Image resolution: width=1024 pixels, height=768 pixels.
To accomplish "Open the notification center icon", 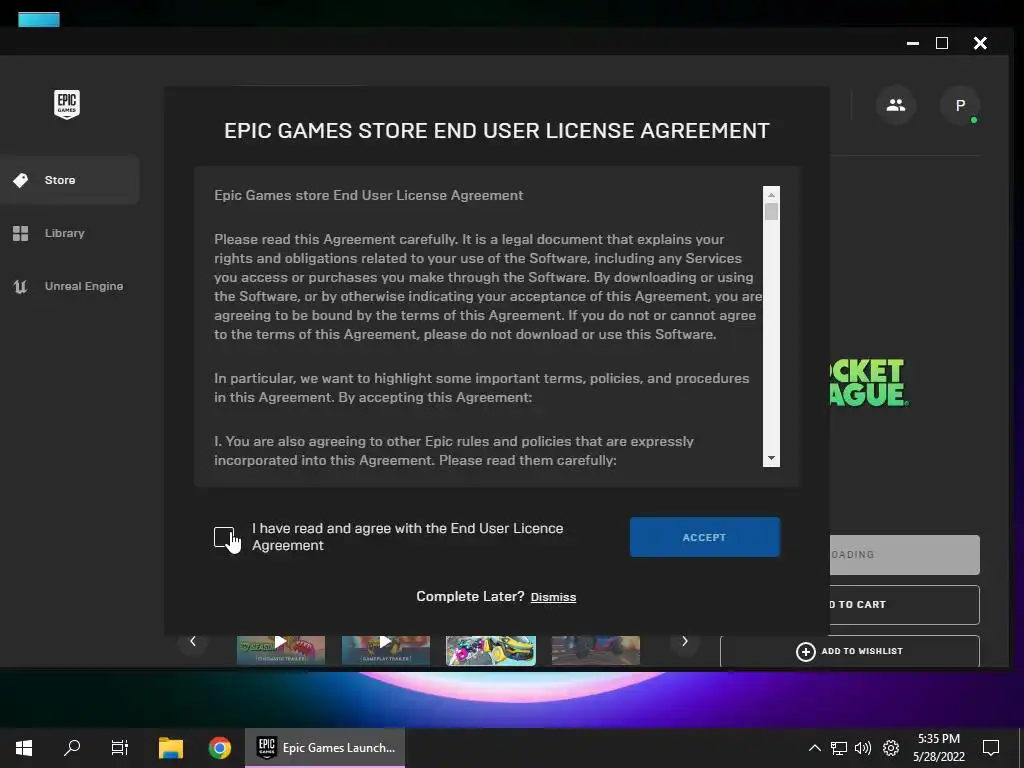I will [991, 748].
